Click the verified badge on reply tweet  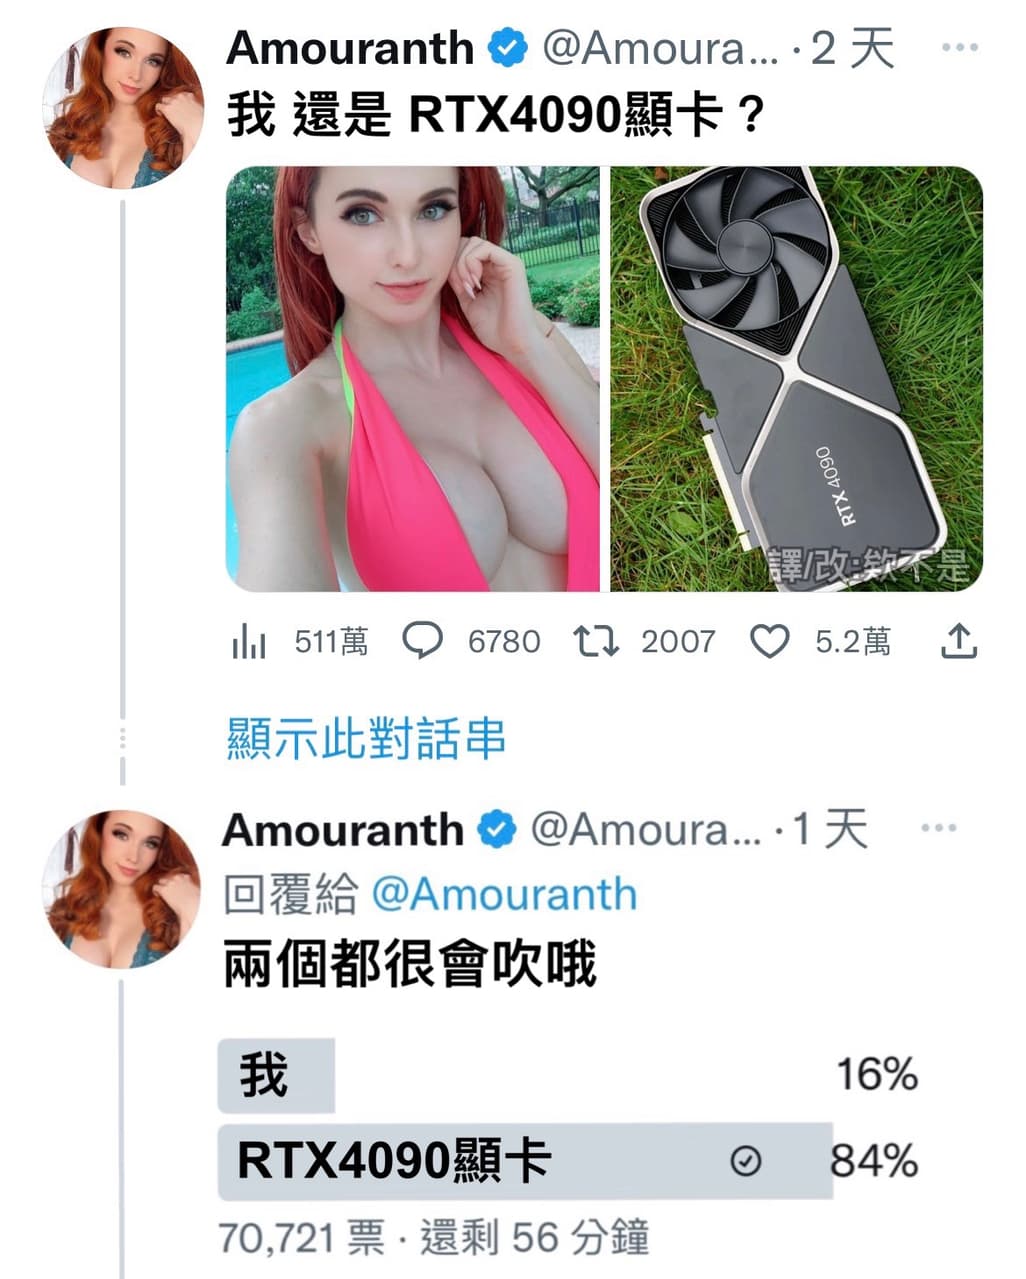click(496, 830)
